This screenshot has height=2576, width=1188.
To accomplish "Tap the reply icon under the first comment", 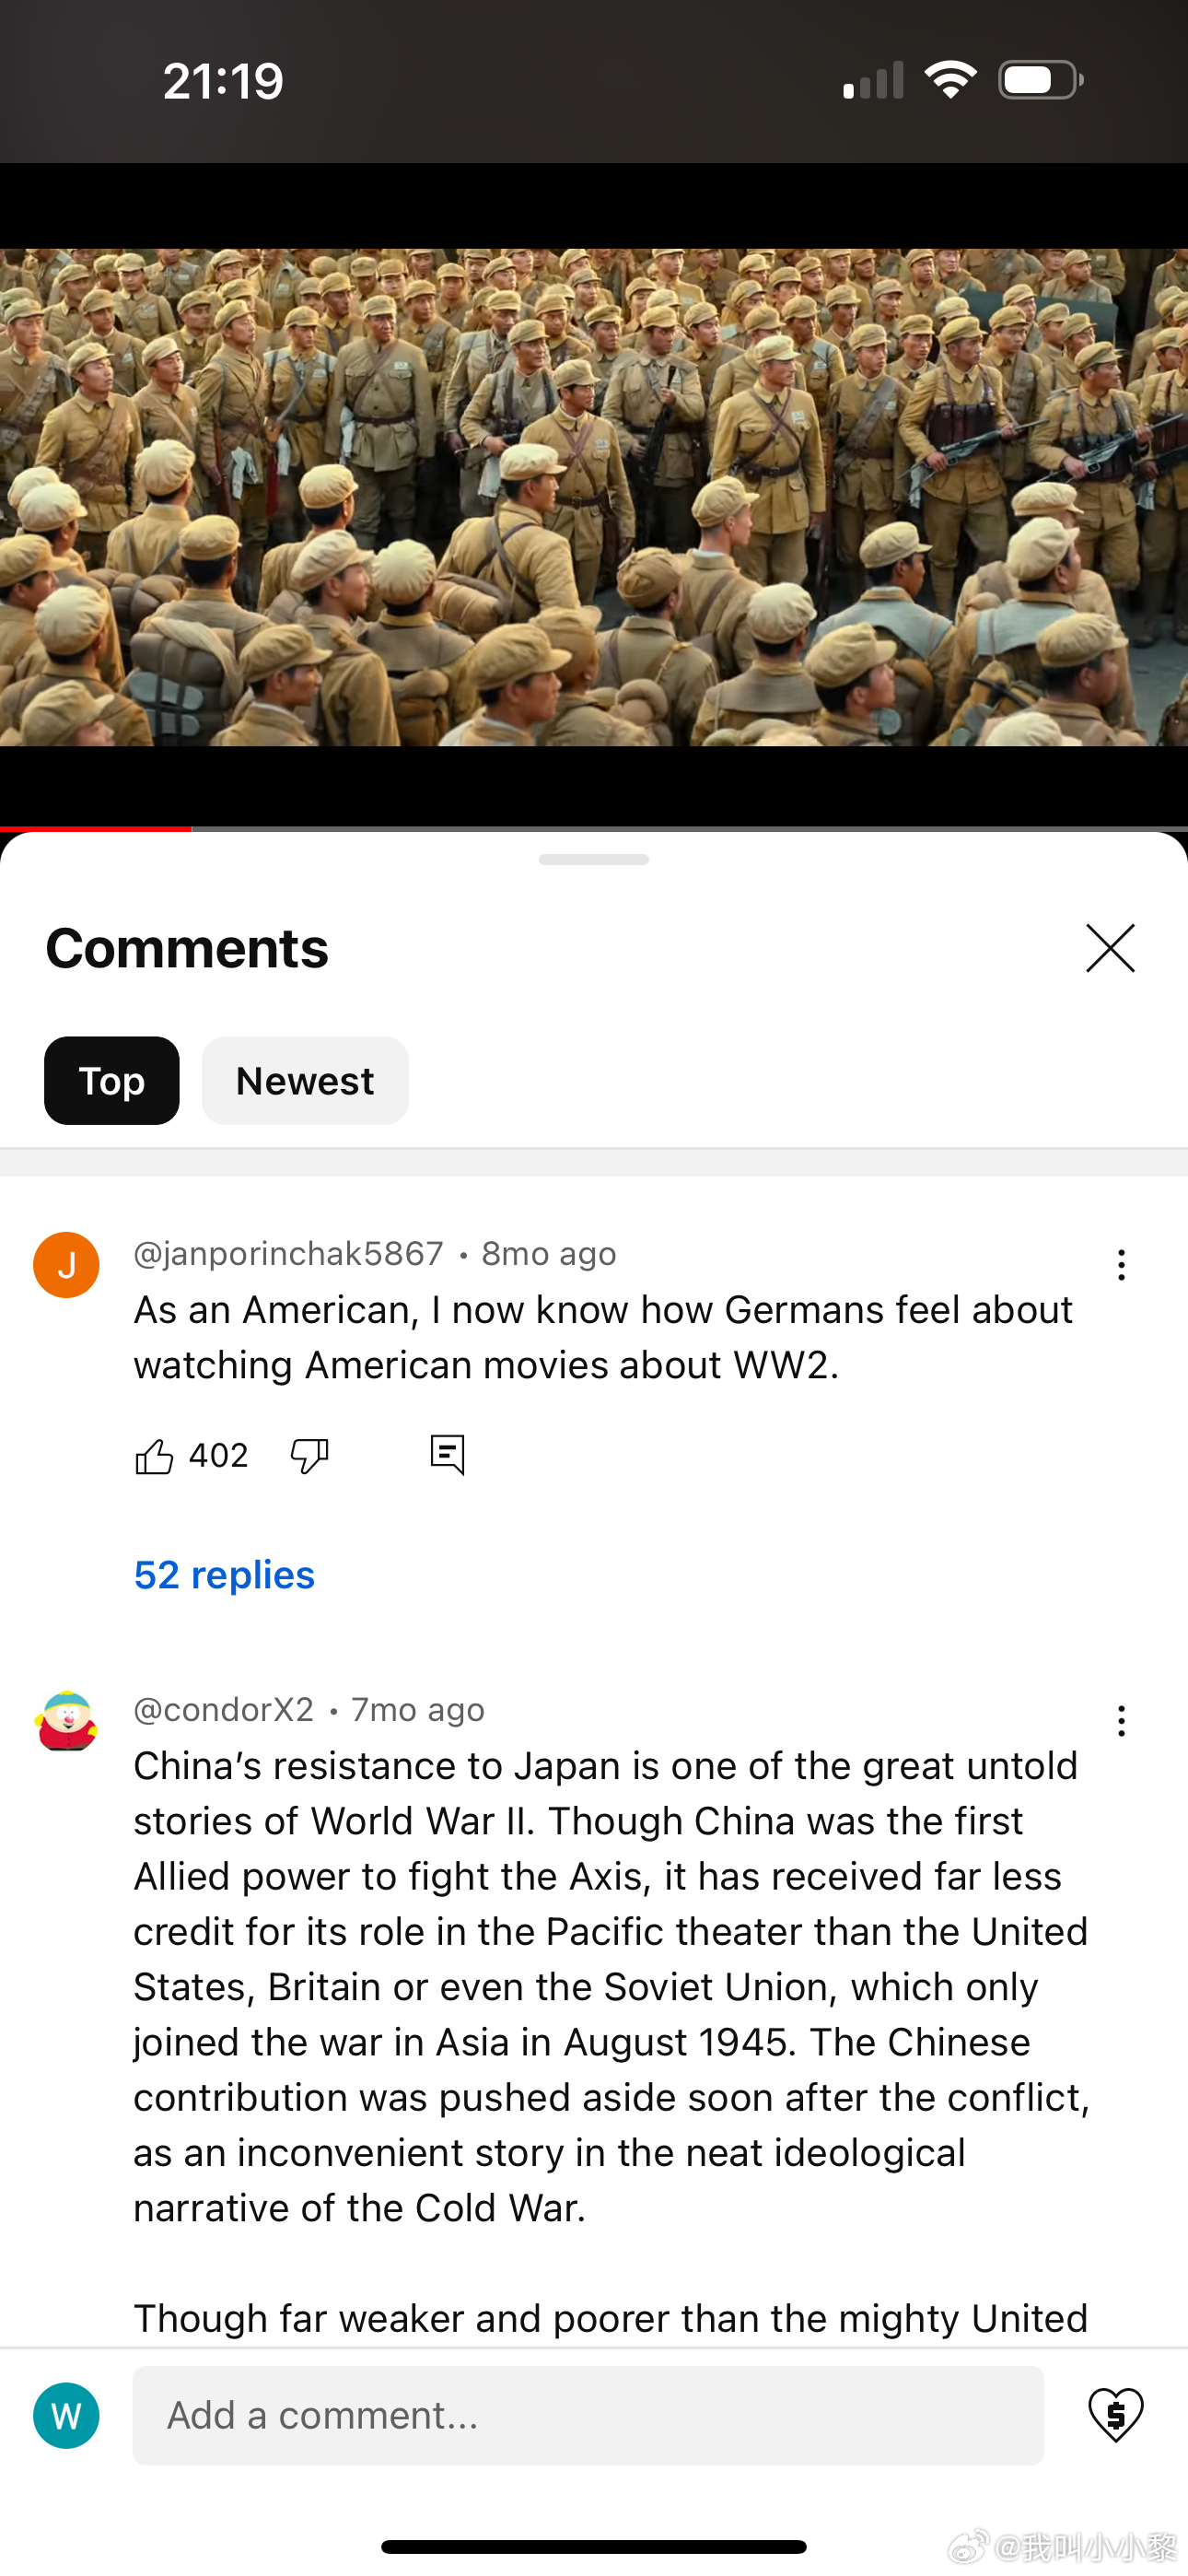I will click(x=447, y=1455).
